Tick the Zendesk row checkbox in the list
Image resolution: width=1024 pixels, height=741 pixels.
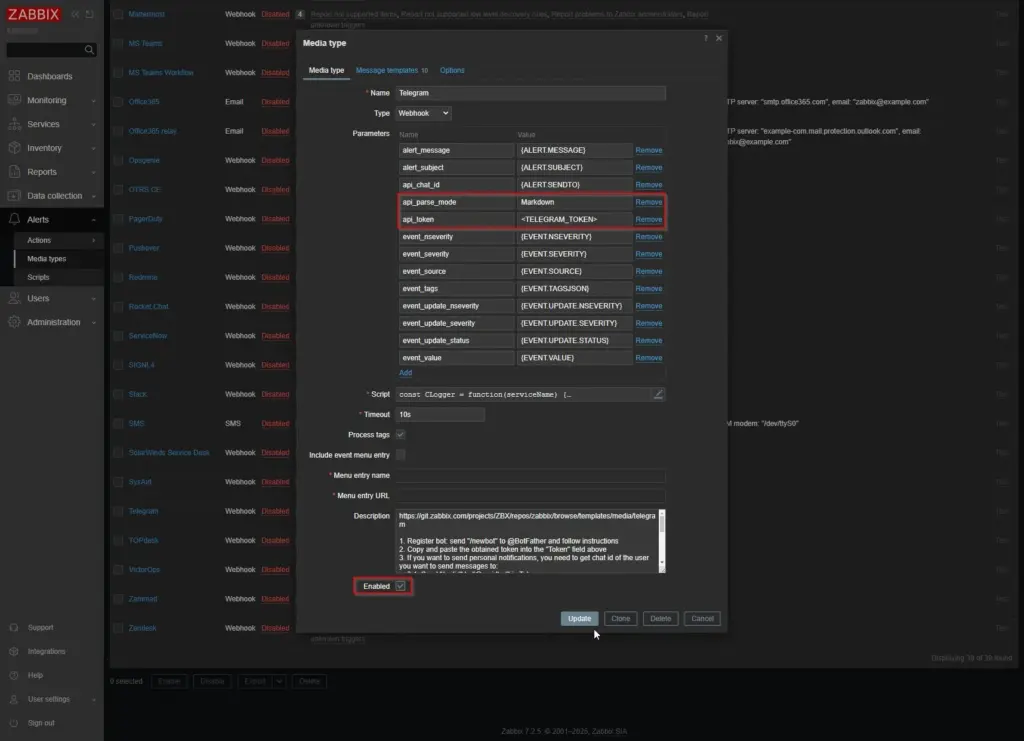coord(118,628)
